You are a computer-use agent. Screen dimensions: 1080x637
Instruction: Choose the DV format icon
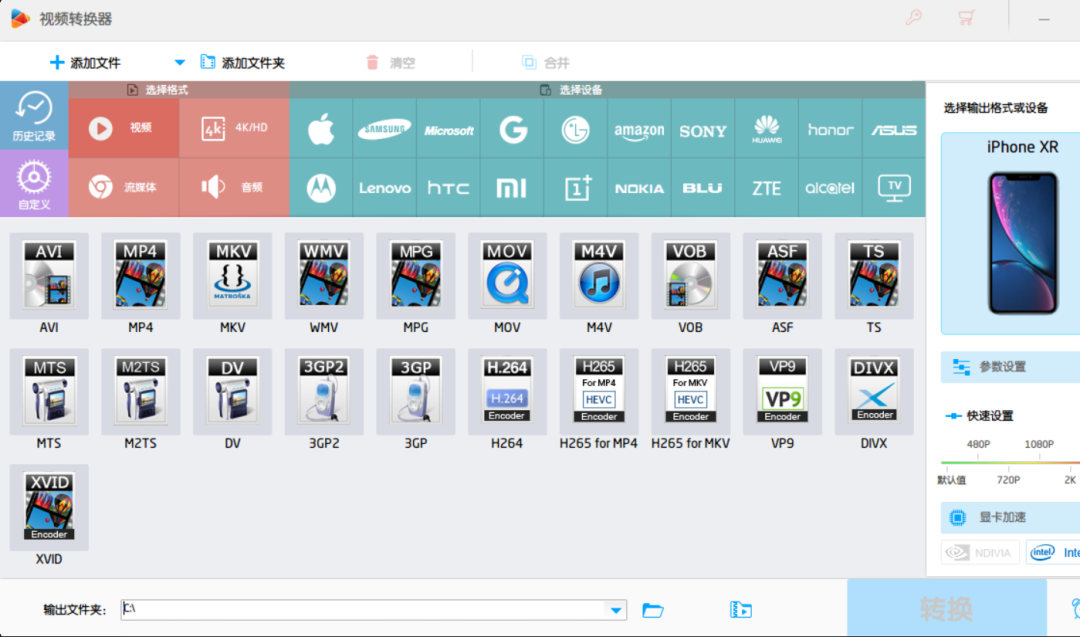point(232,391)
